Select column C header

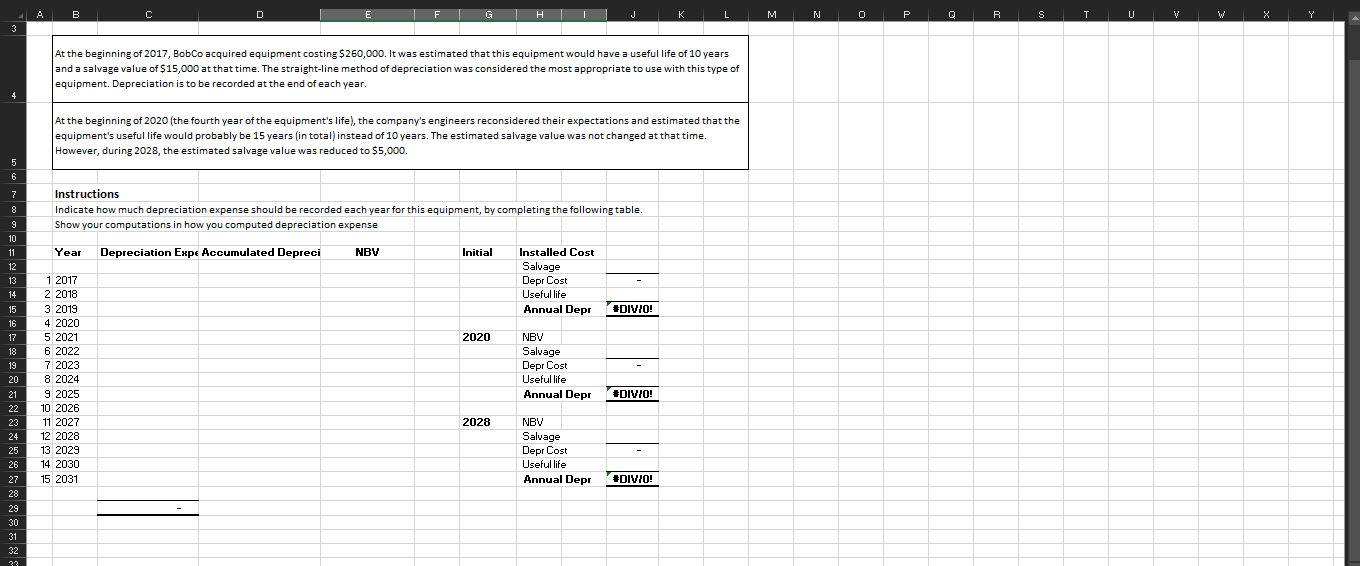coord(148,14)
